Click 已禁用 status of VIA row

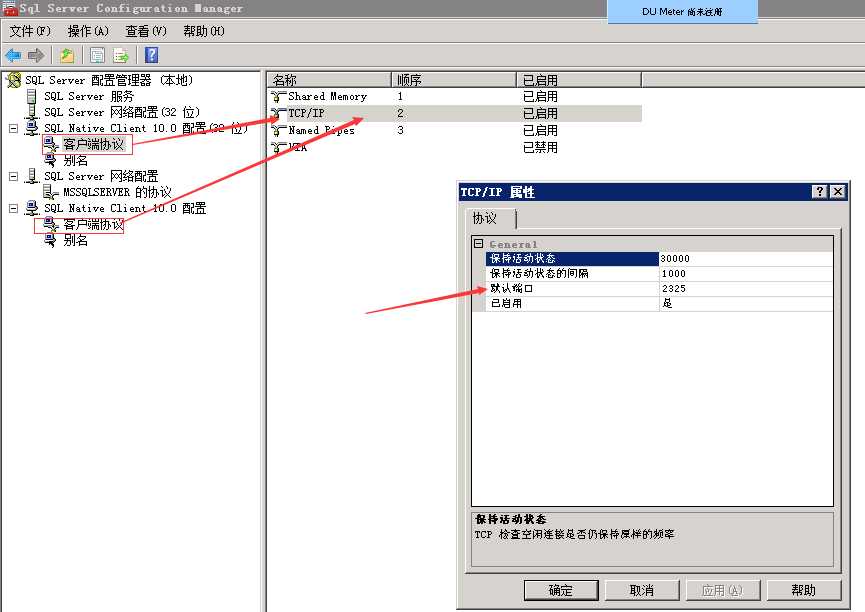click(540, 148)
